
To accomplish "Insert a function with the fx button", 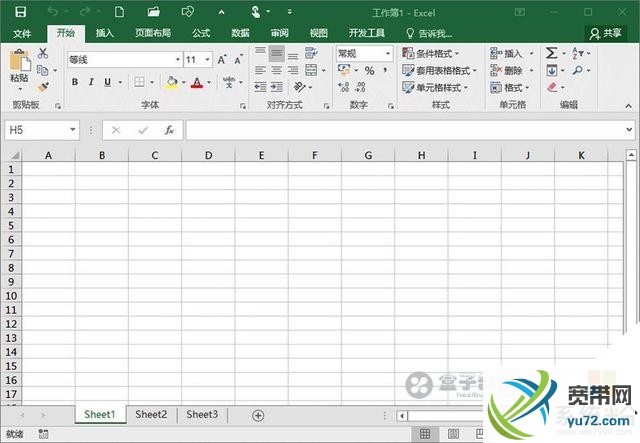I will 169,130.
